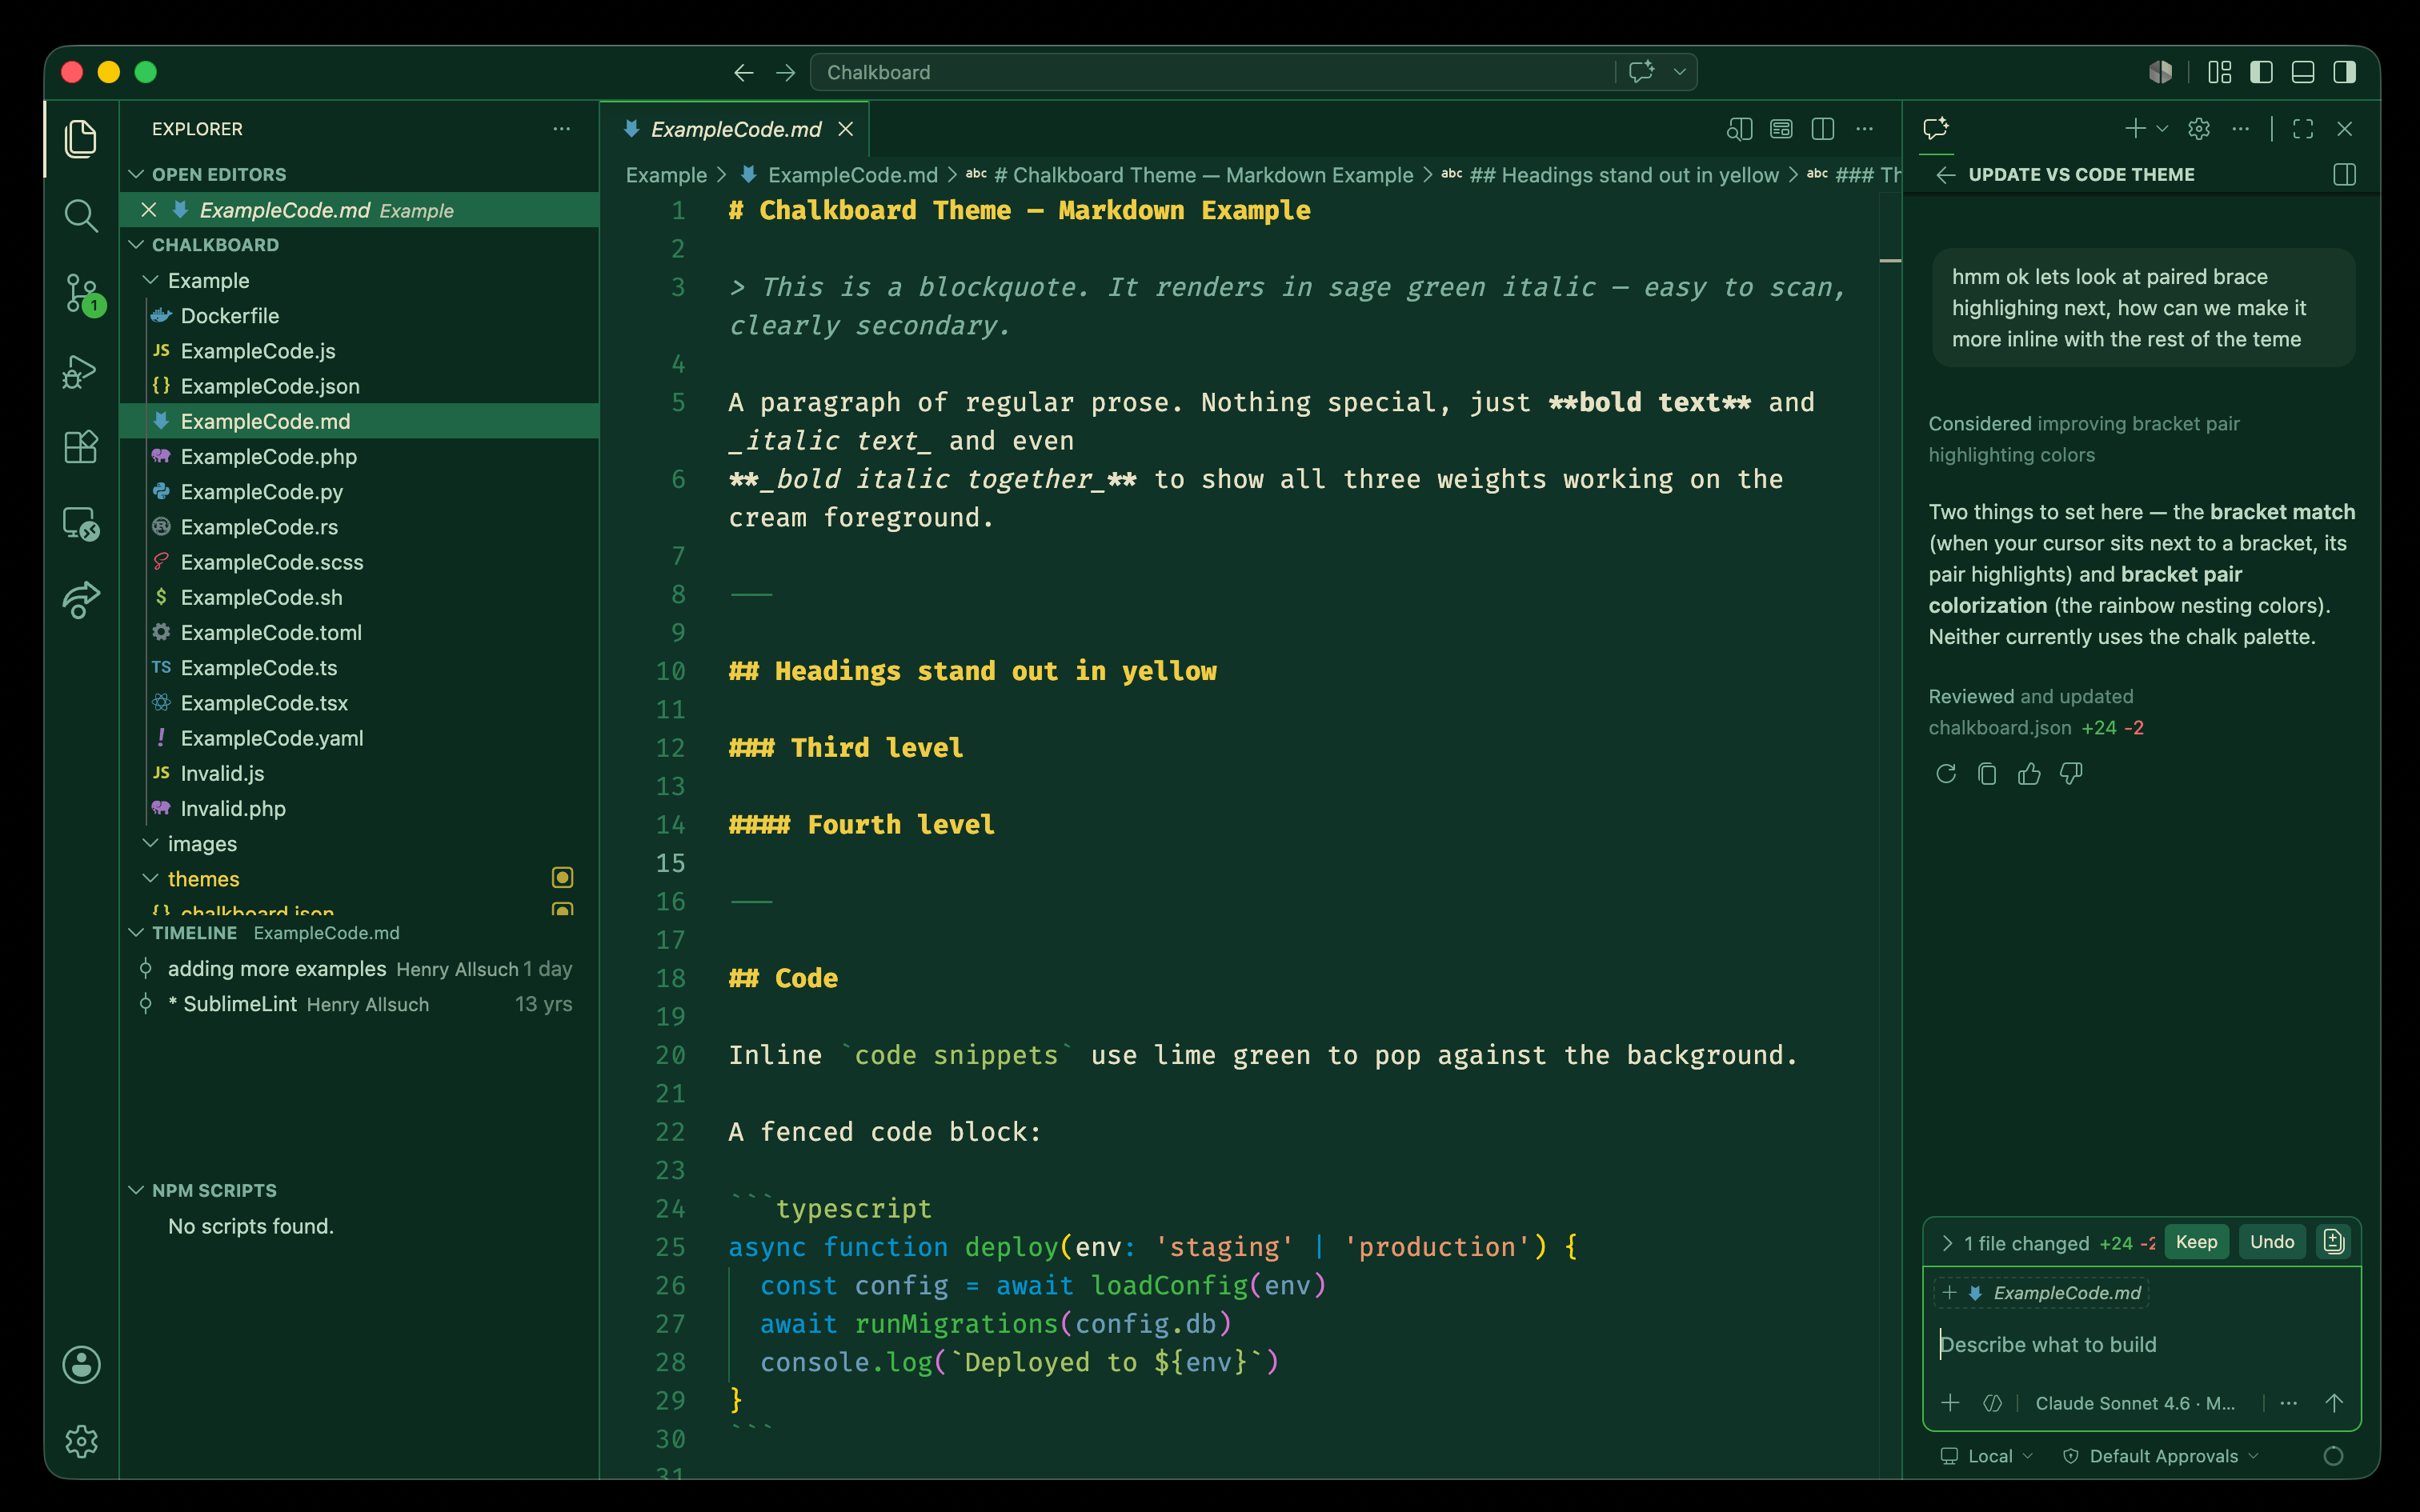This screenshot has height=1512, width=2420.
Task: Open Run and Debug view
Action: [x=81, y=371]
